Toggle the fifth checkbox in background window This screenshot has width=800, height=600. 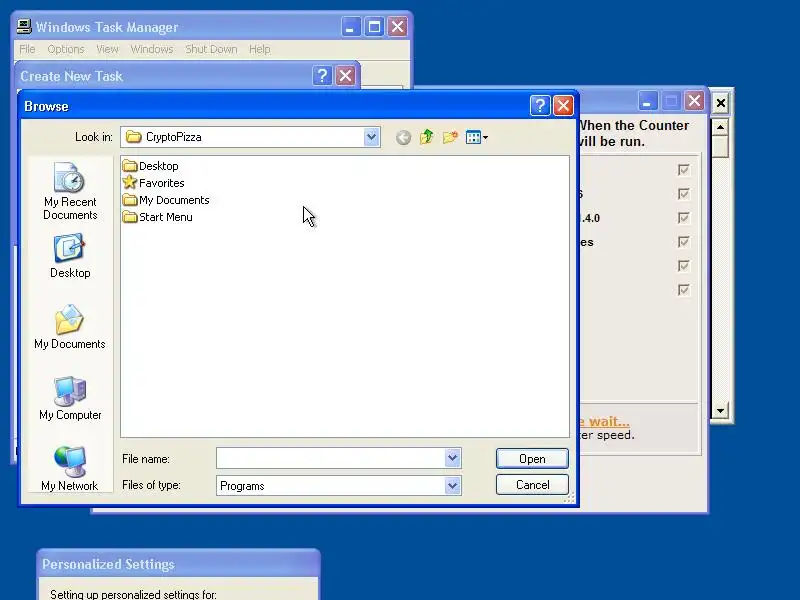click(684, 266)
